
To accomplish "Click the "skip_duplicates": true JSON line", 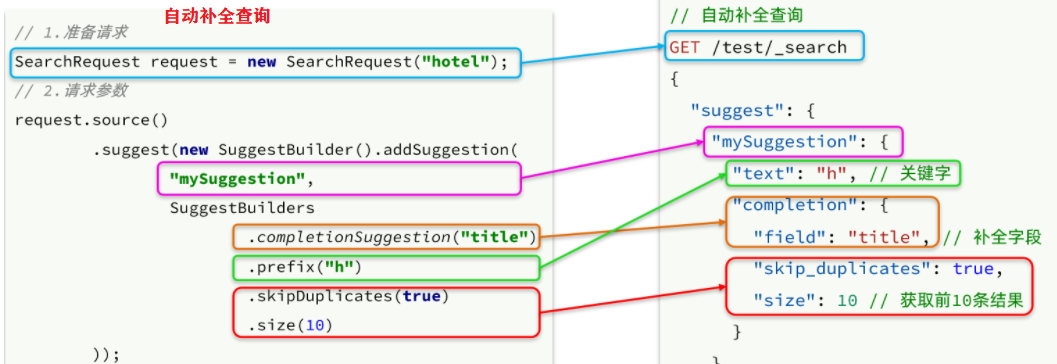I will click(x=878, y=268).
